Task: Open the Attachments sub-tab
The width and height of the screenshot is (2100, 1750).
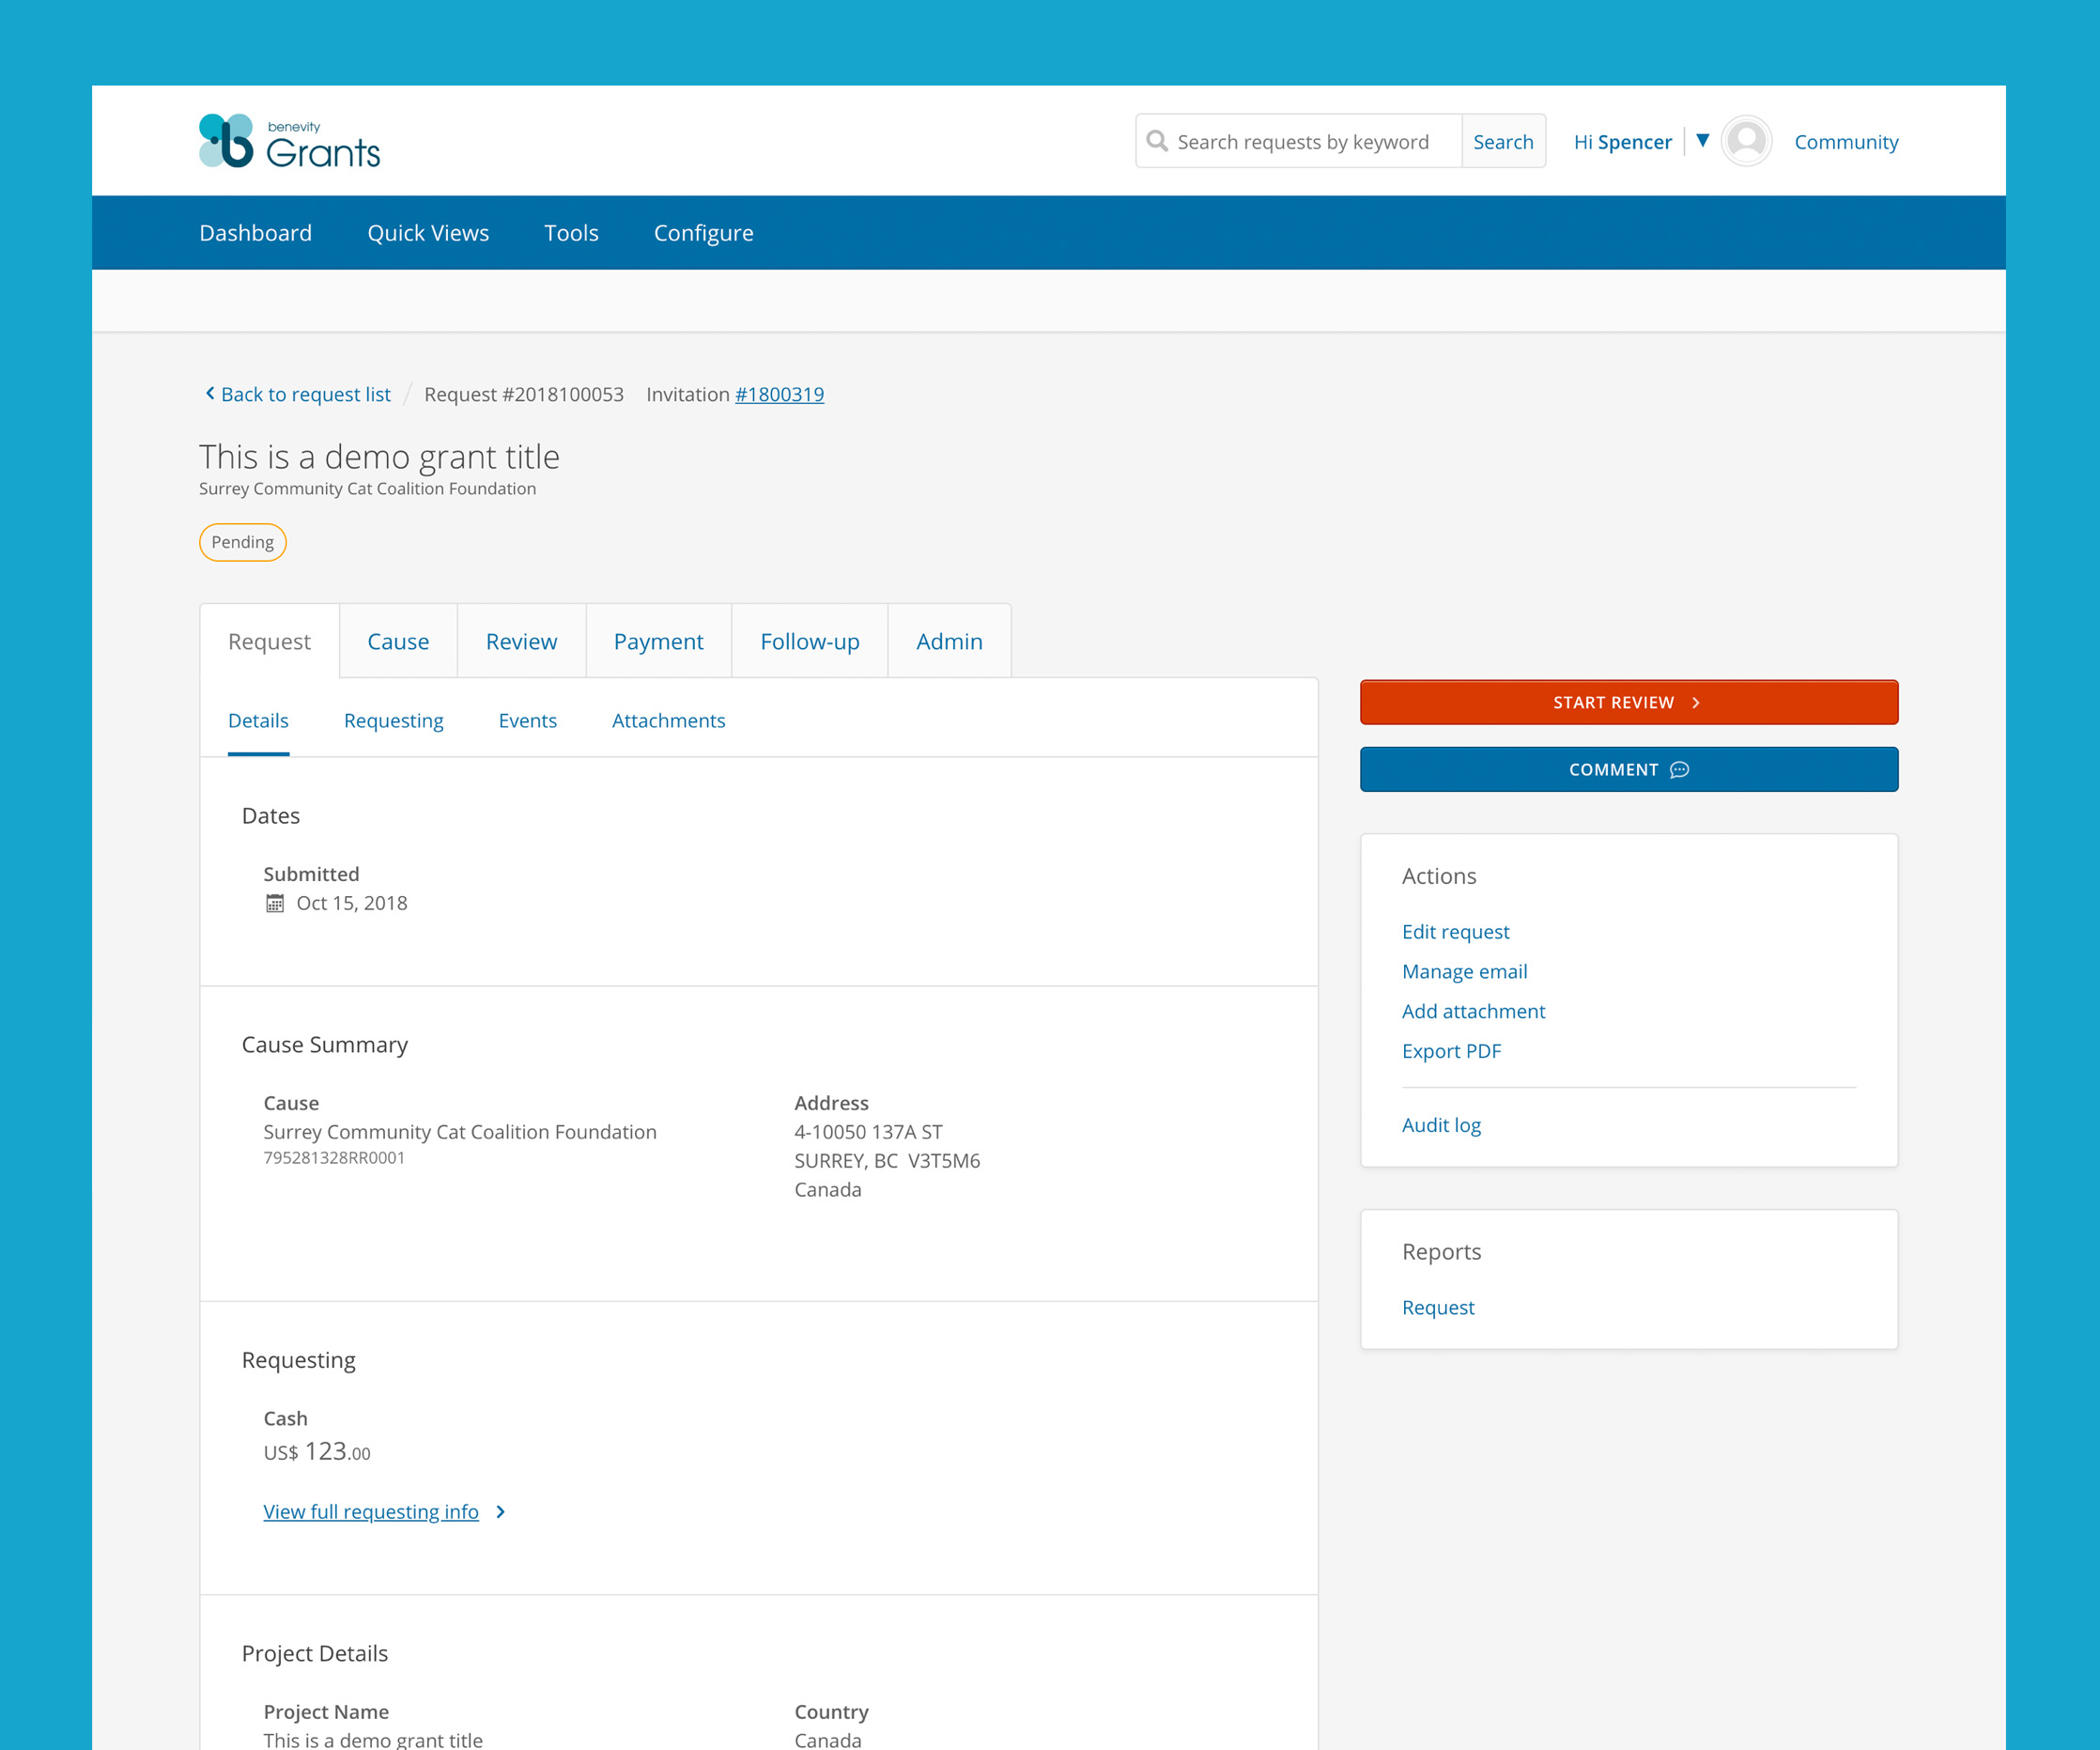Action: coord(668,720)
